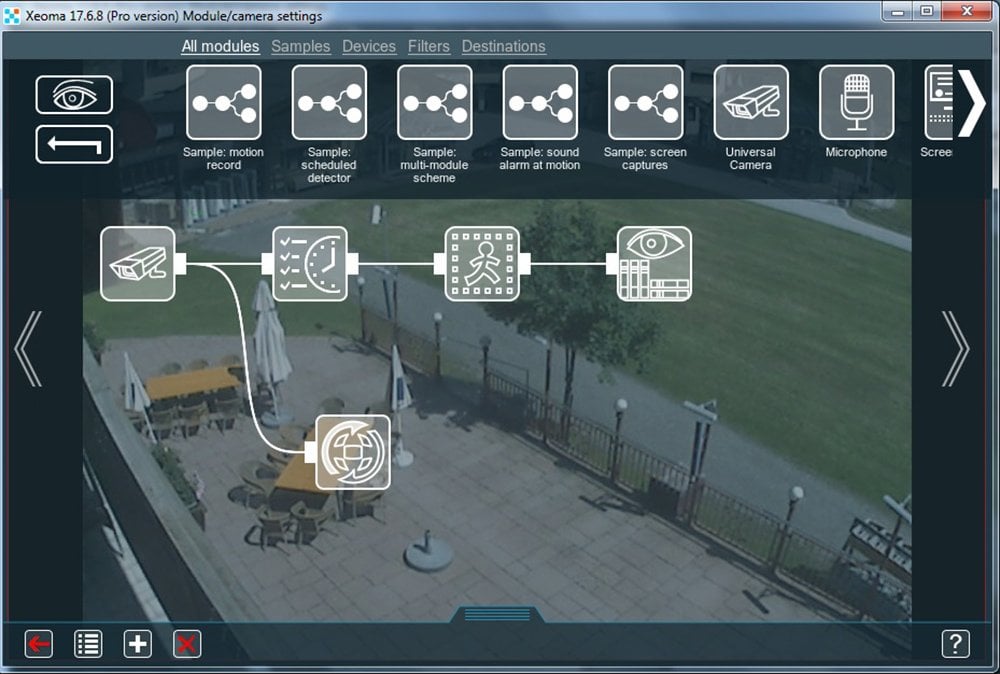Click the "Universal Camera" label text
Image resolution: width=1000 pixels, height=674 pixels.
751,159
